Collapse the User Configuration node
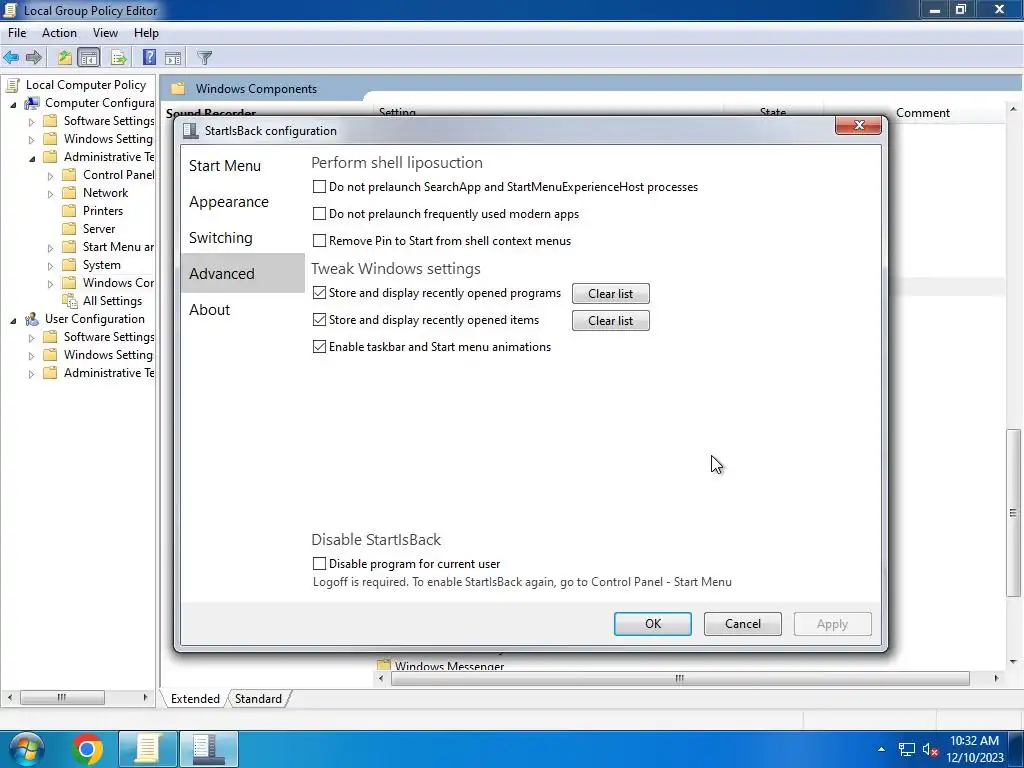This screenshot has height=768, width=1024. (13, 321)
